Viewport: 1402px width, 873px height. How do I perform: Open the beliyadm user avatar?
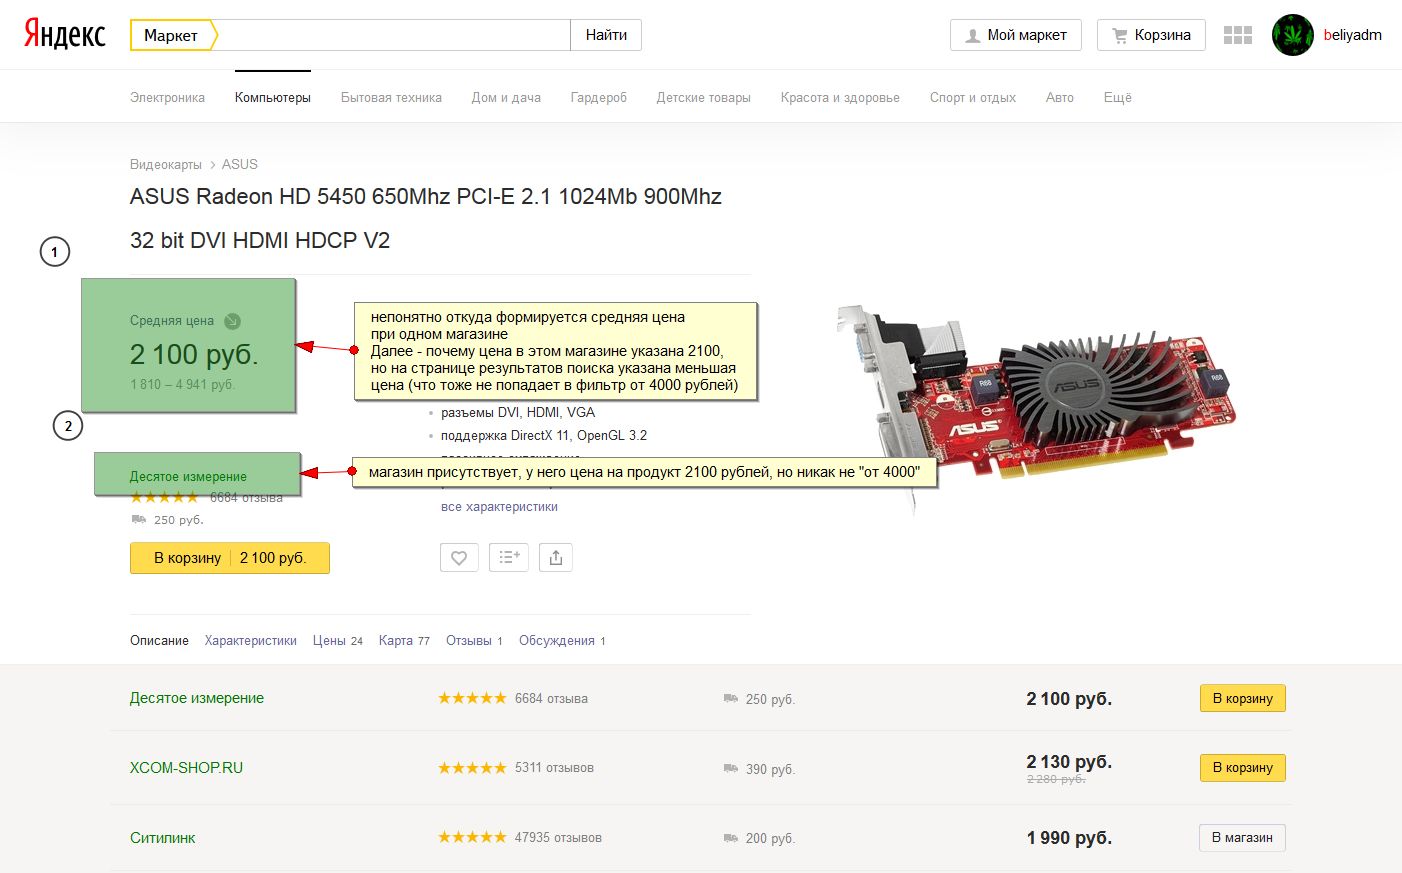point(1293,35)
